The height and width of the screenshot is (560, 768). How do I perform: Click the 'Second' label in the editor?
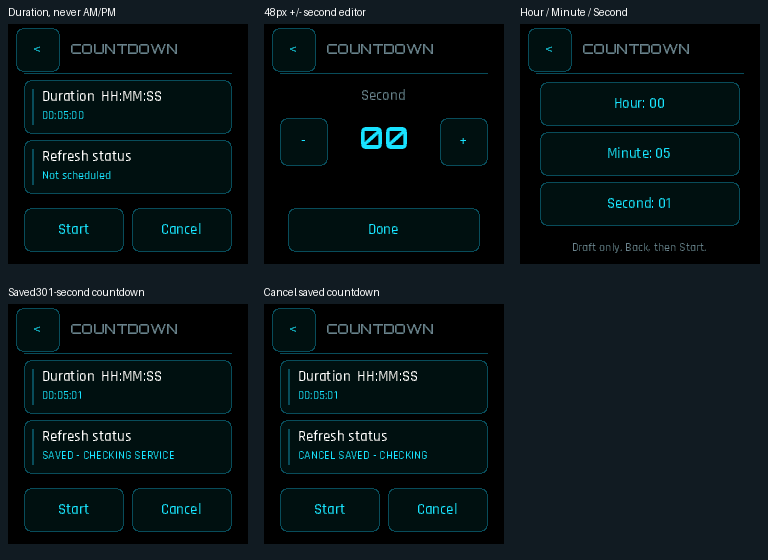point(384,95)
